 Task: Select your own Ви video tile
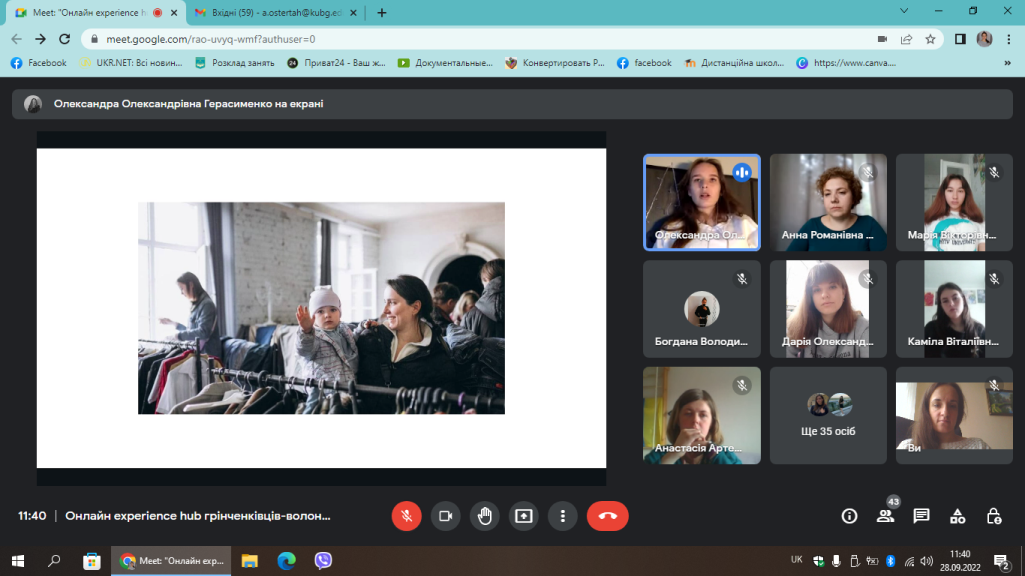pos(954,416)
